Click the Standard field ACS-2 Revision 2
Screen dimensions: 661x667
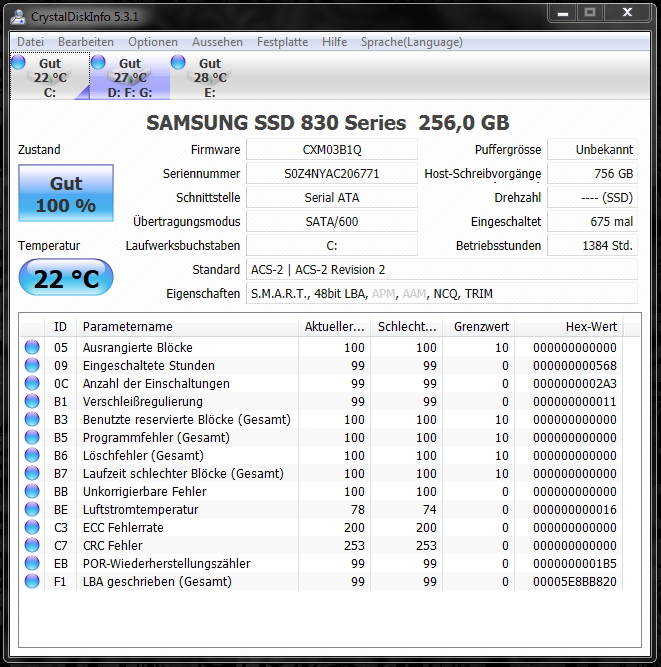tap(442, 269)
